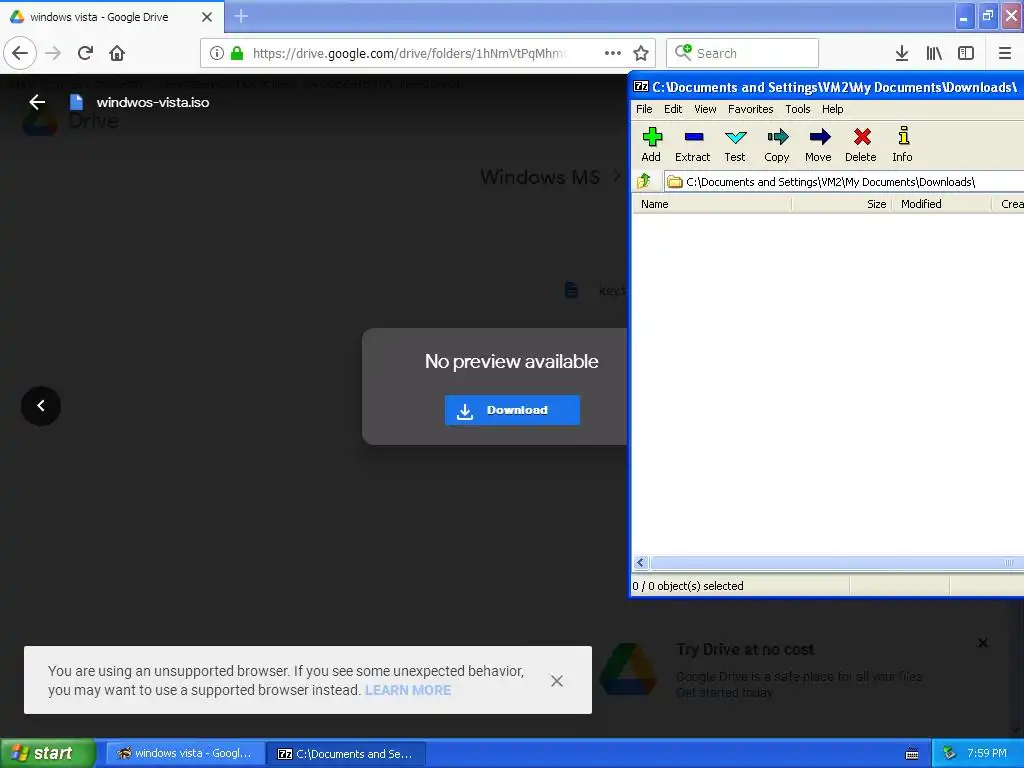Open 7-Zip Help menu
Viewport: 1024px width, 768px height.
pyautogui.click(x=832, y=109)
